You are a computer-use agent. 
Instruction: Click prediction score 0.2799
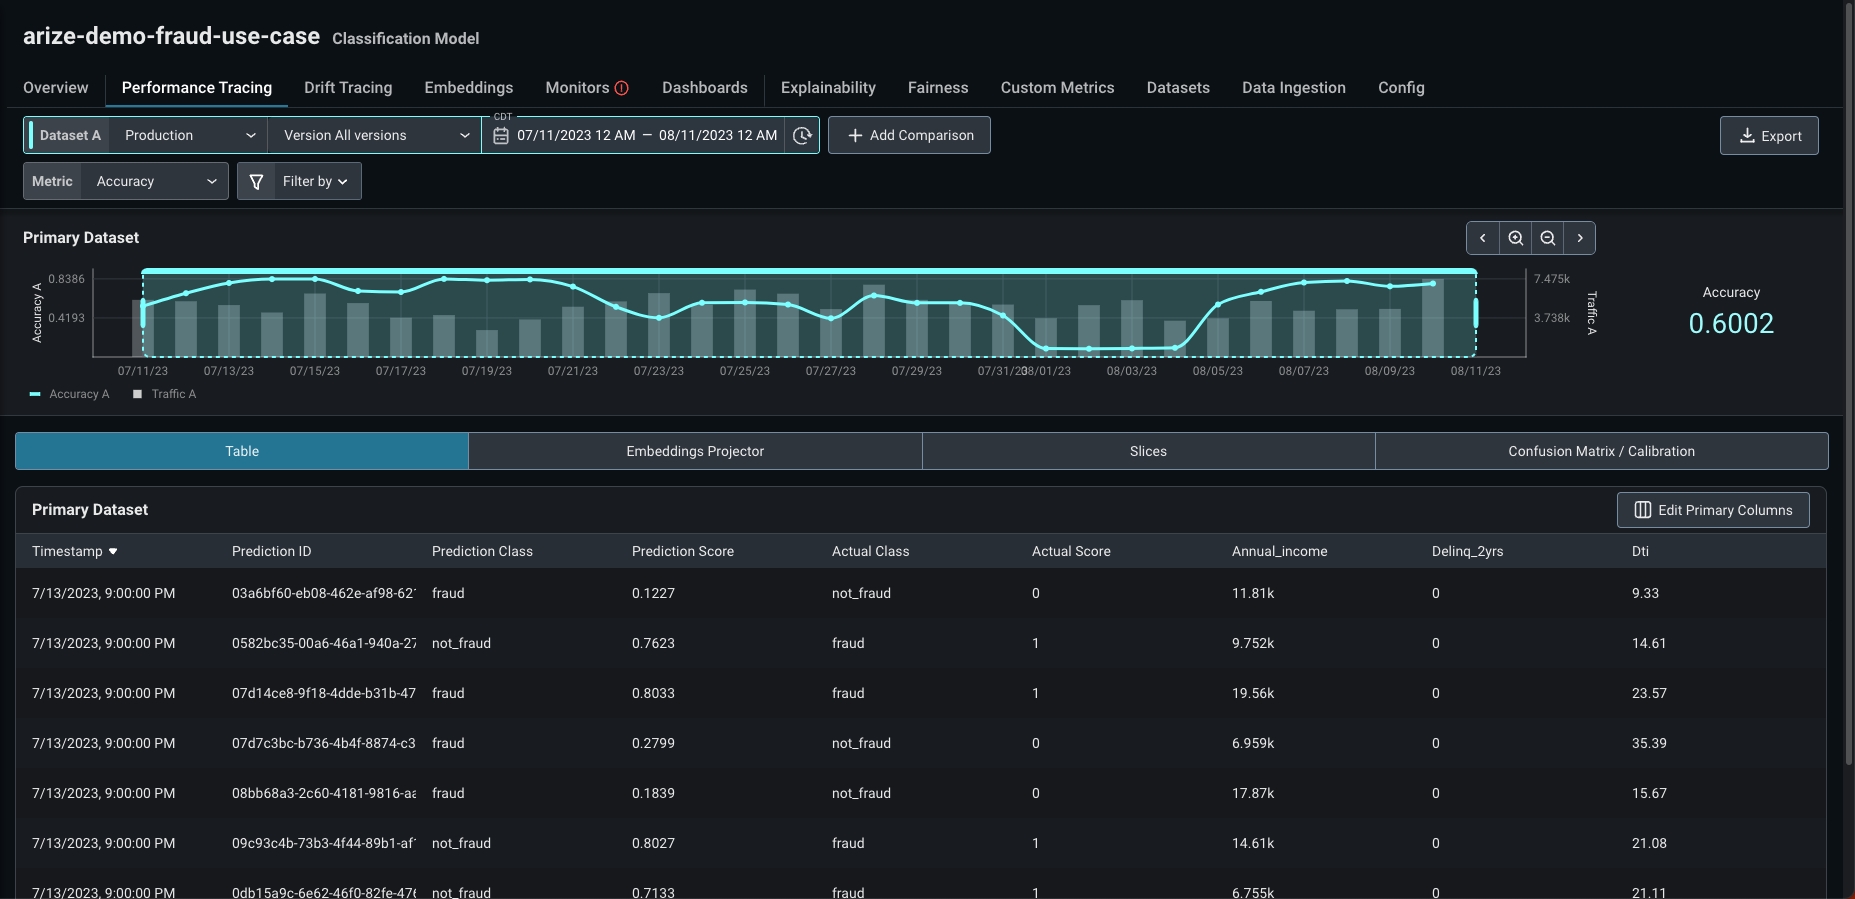tap(653, 743)
